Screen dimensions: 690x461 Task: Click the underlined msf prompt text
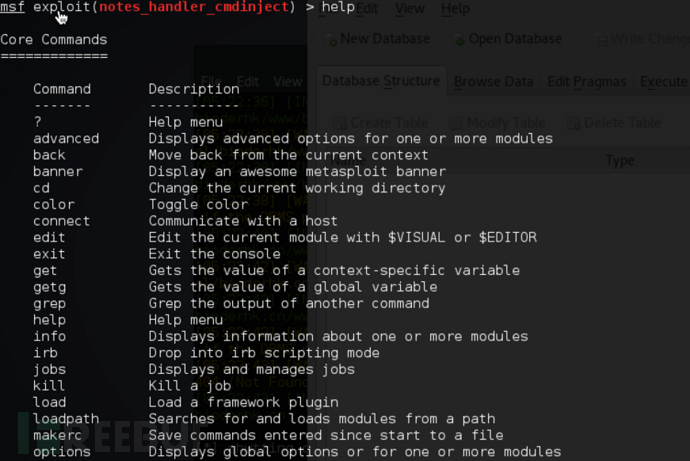pos(12,7)
